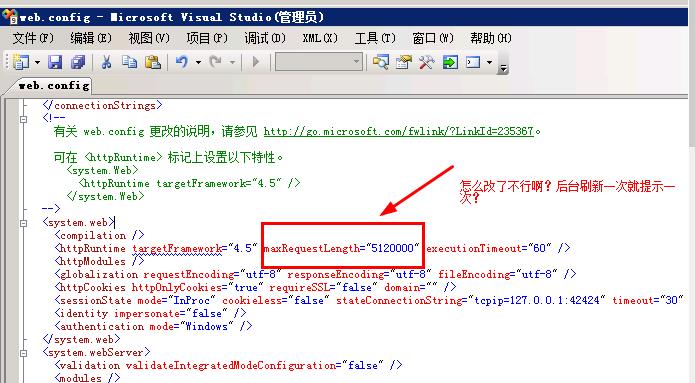Click the responseEncoding="utf-8" attribute

(359, 274)
